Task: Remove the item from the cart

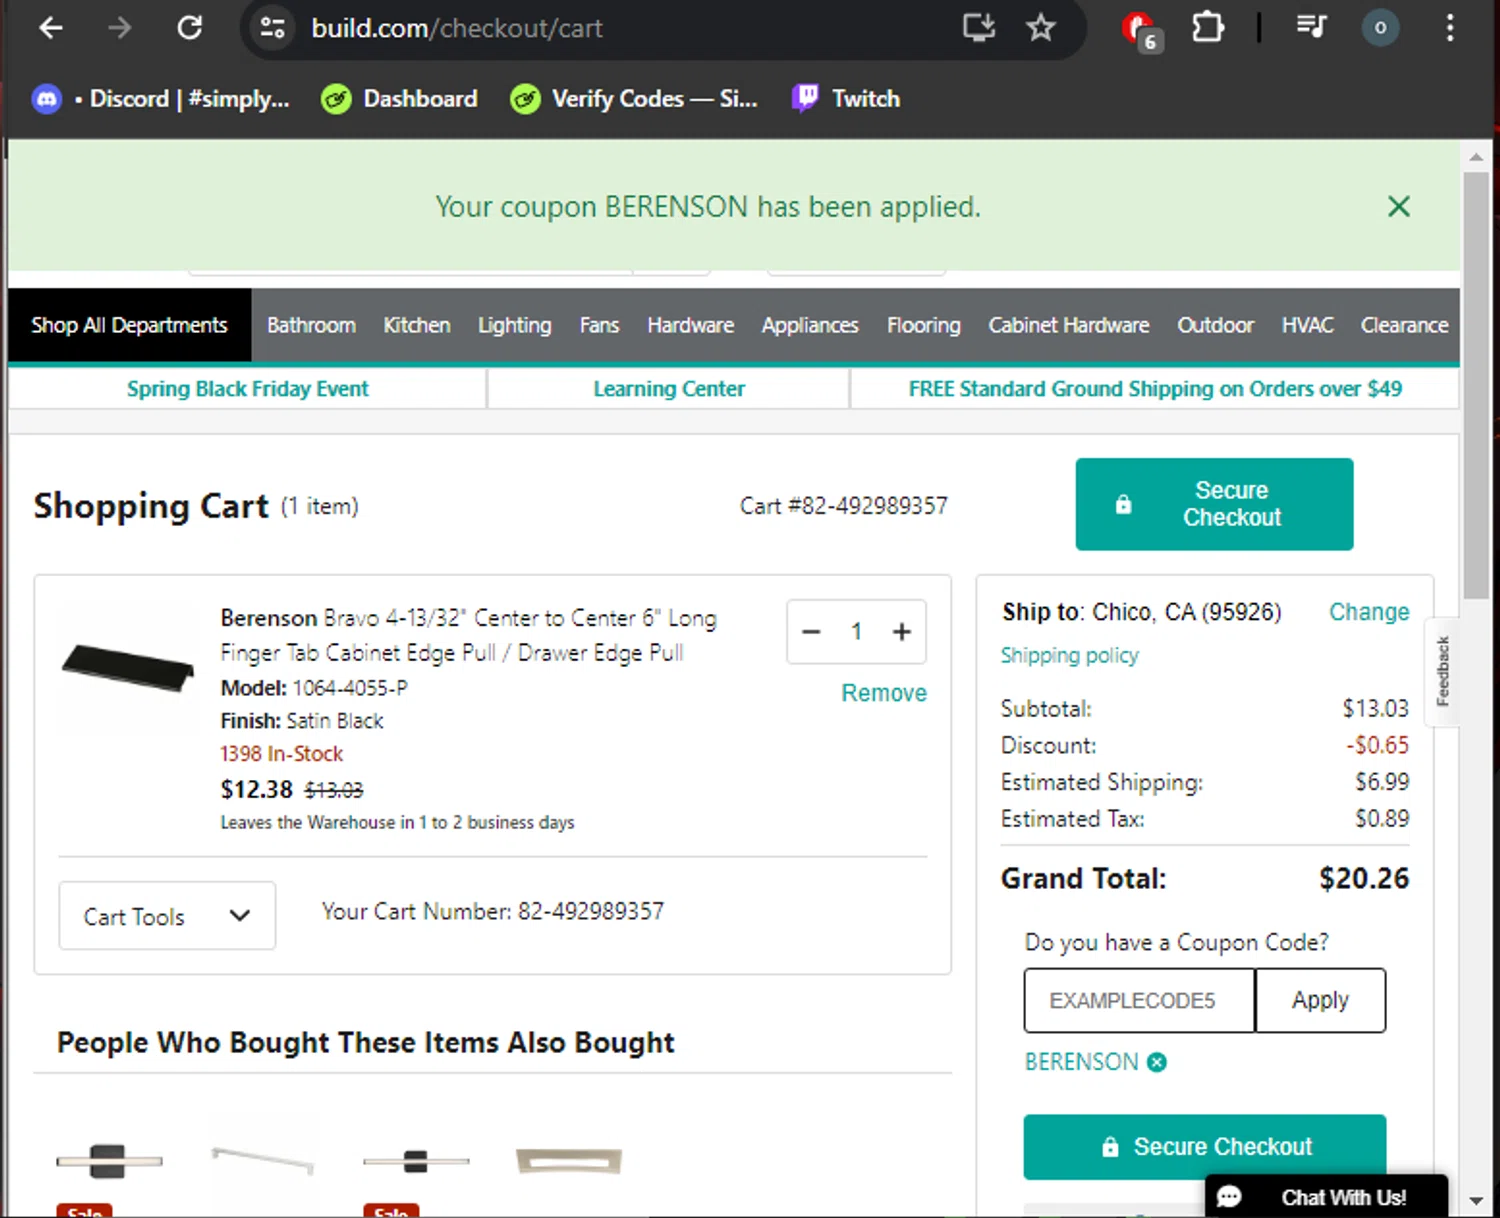Action: pyautogui.click(x=884, y=693)
